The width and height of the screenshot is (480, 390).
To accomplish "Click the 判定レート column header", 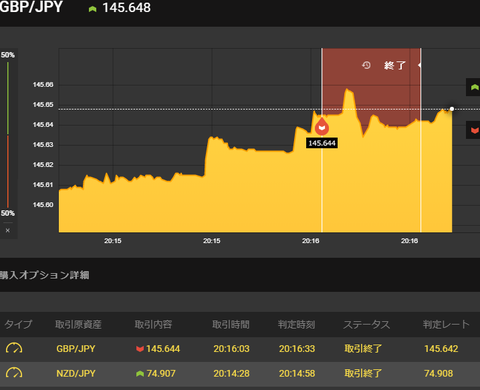I will tap(446, 324).
